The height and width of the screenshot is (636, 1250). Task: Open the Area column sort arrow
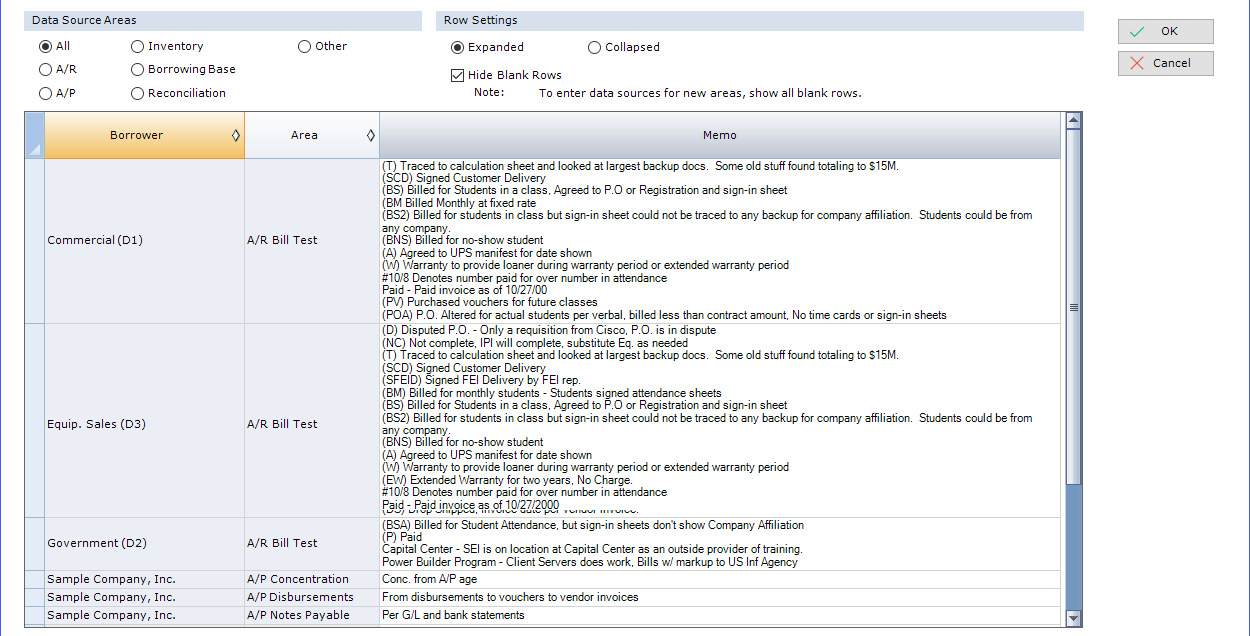(x=371, y=136)
